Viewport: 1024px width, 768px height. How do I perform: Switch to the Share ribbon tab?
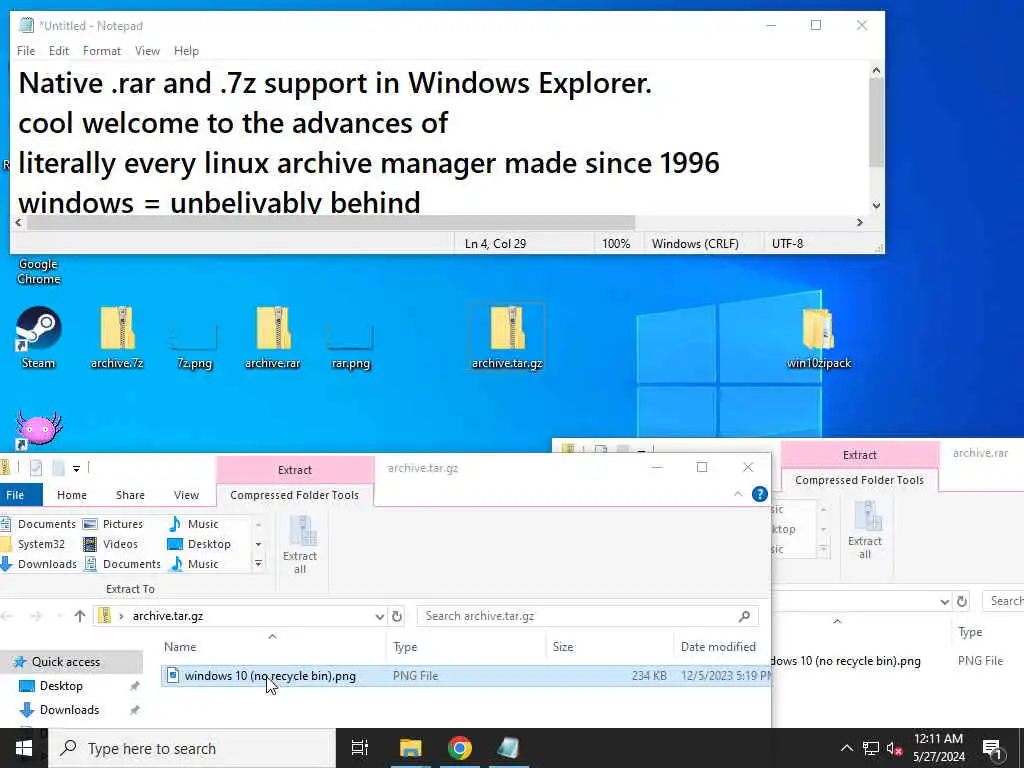[130, 495]
